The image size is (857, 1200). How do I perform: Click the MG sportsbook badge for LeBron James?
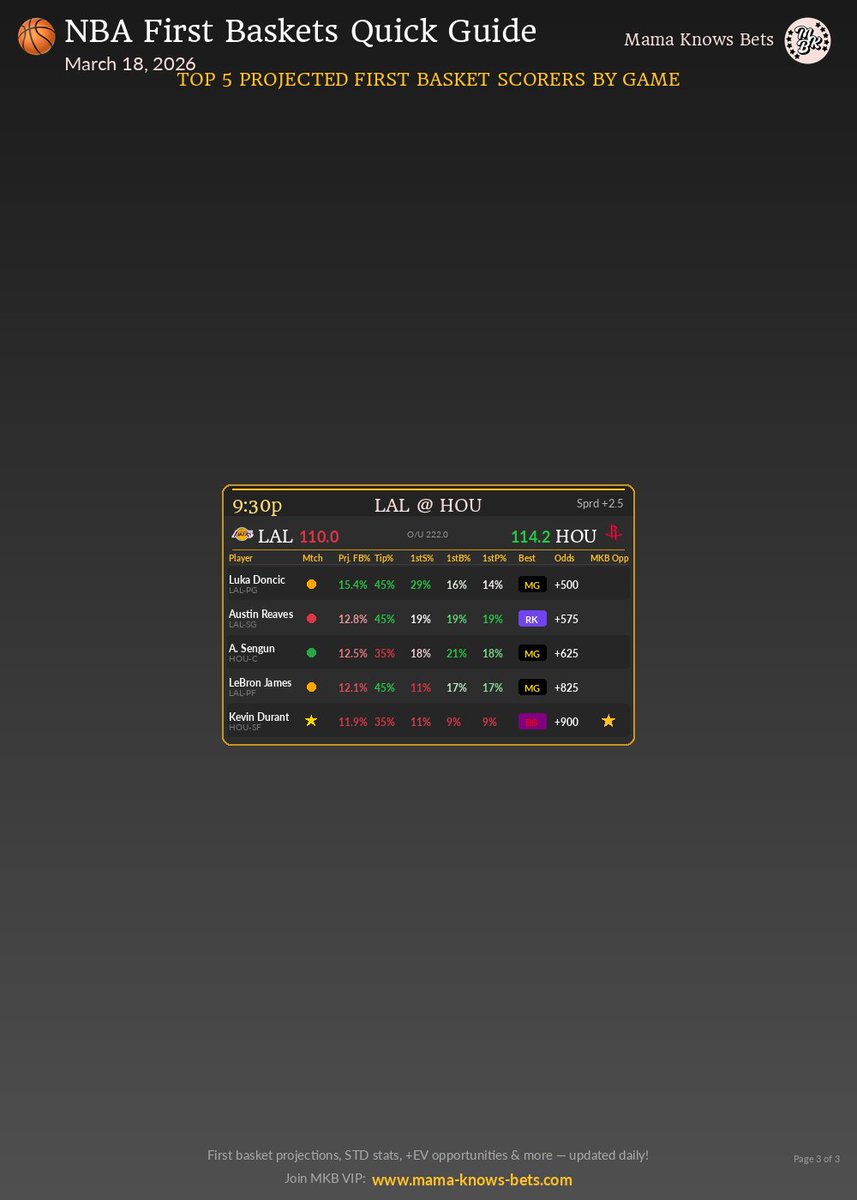[x=532, y=688]
